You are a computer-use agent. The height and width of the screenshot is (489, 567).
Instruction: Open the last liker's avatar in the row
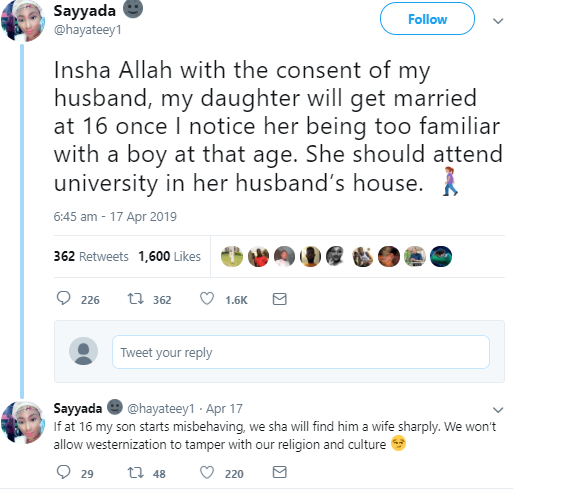pos(441,256)
